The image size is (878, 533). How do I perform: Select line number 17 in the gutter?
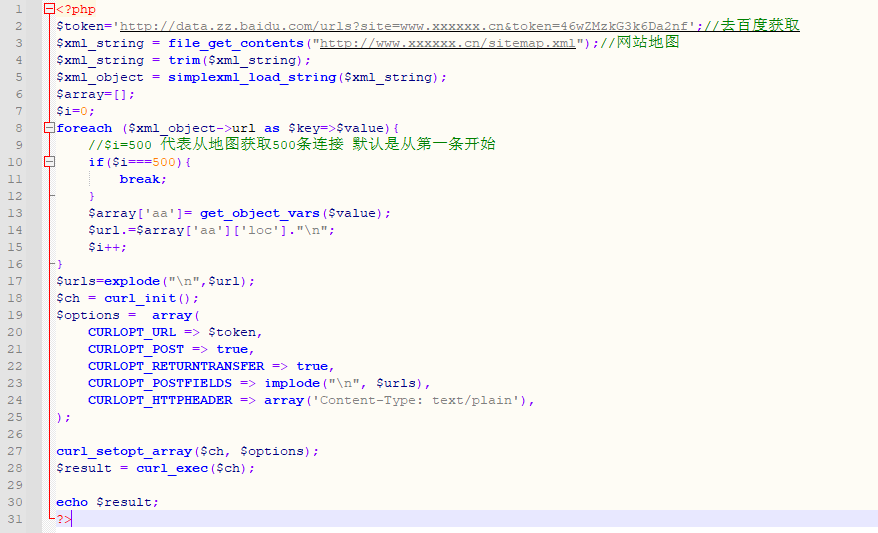[16, 281]
